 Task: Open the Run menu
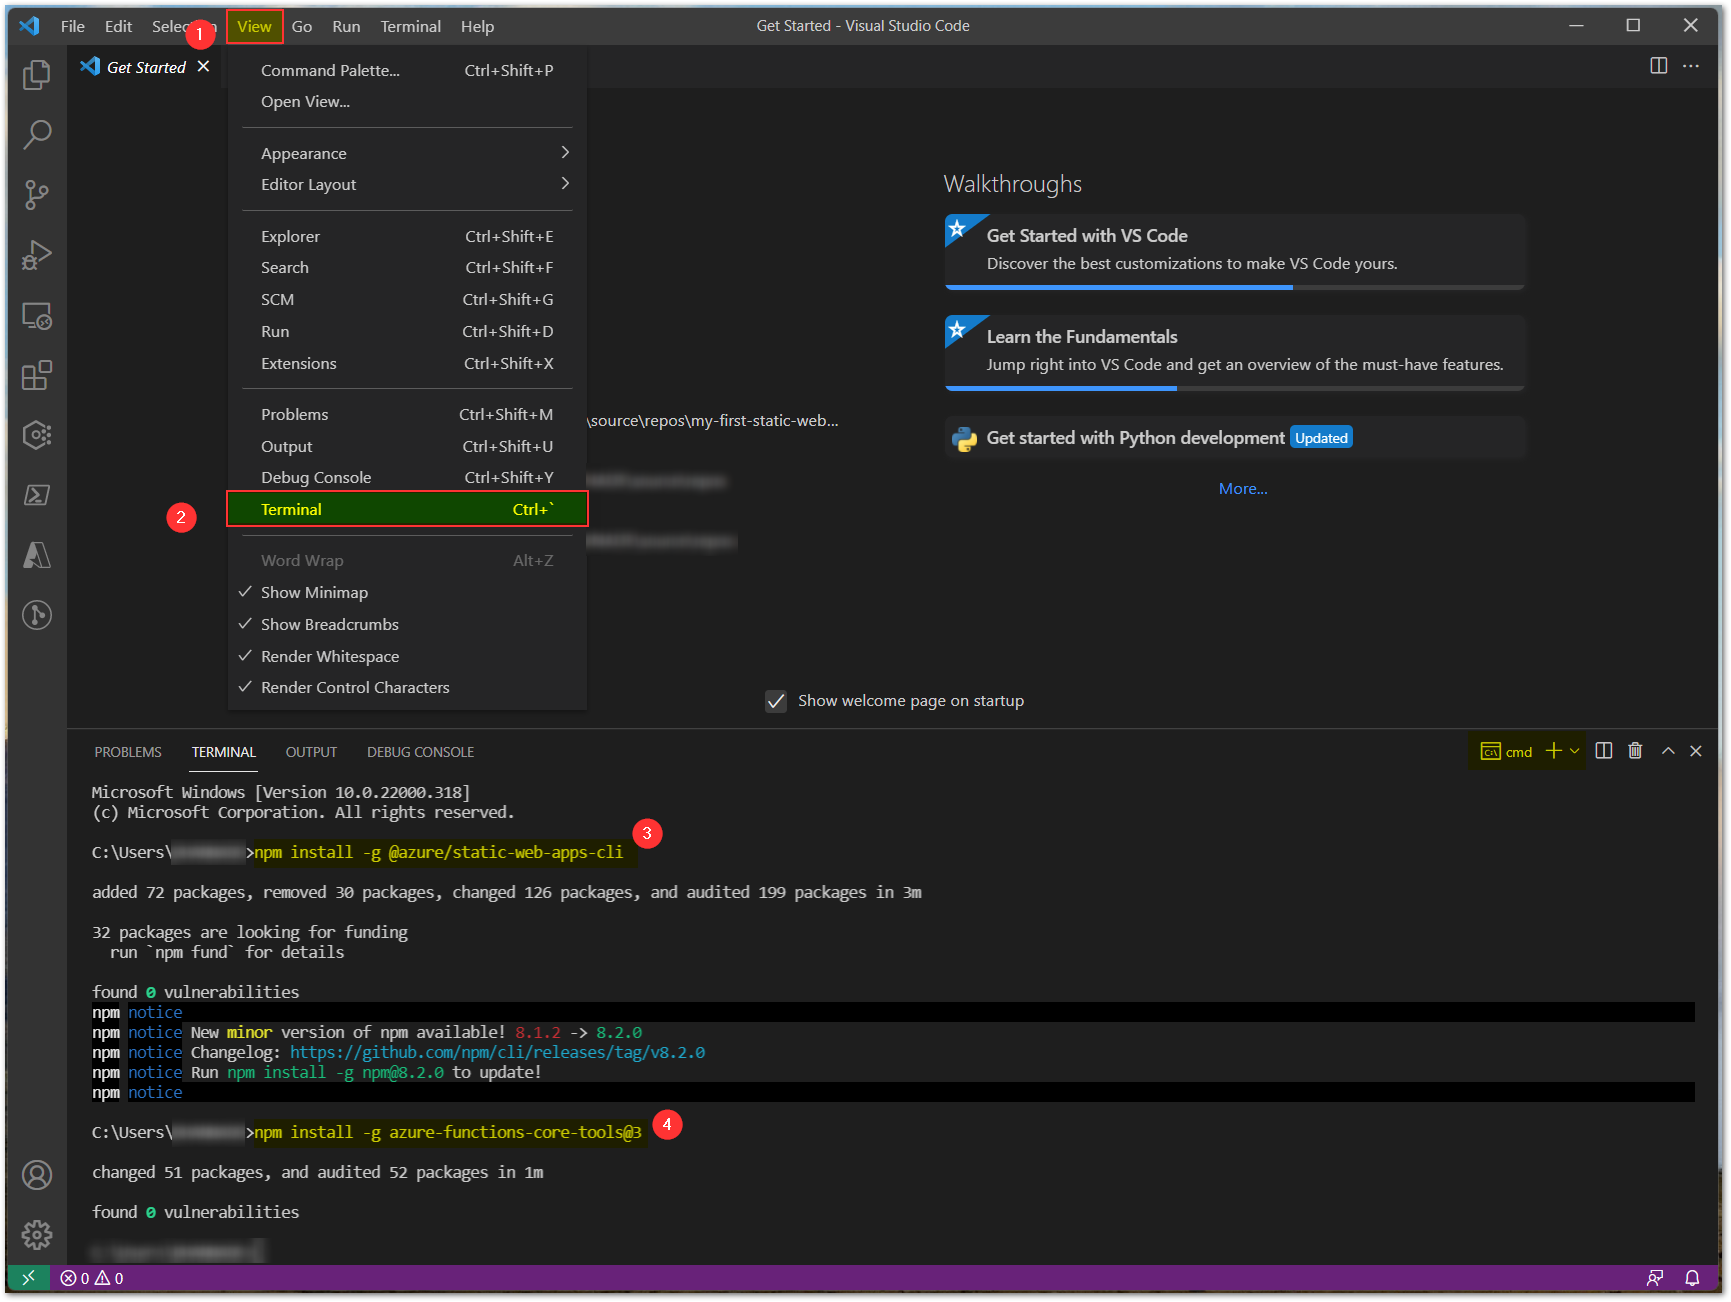pyautogui.click(x=346, y=26)
